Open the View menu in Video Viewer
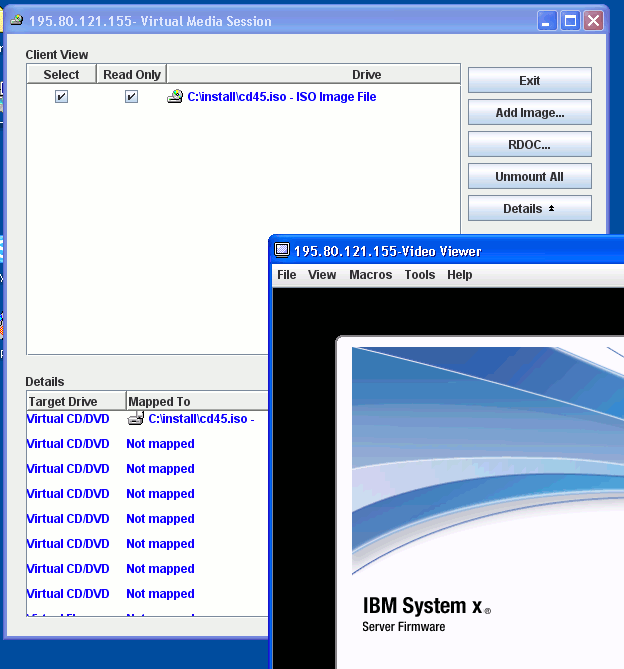The height and width of the screenshot is (669, 624). pyautogui.click(x=322, y=275)
